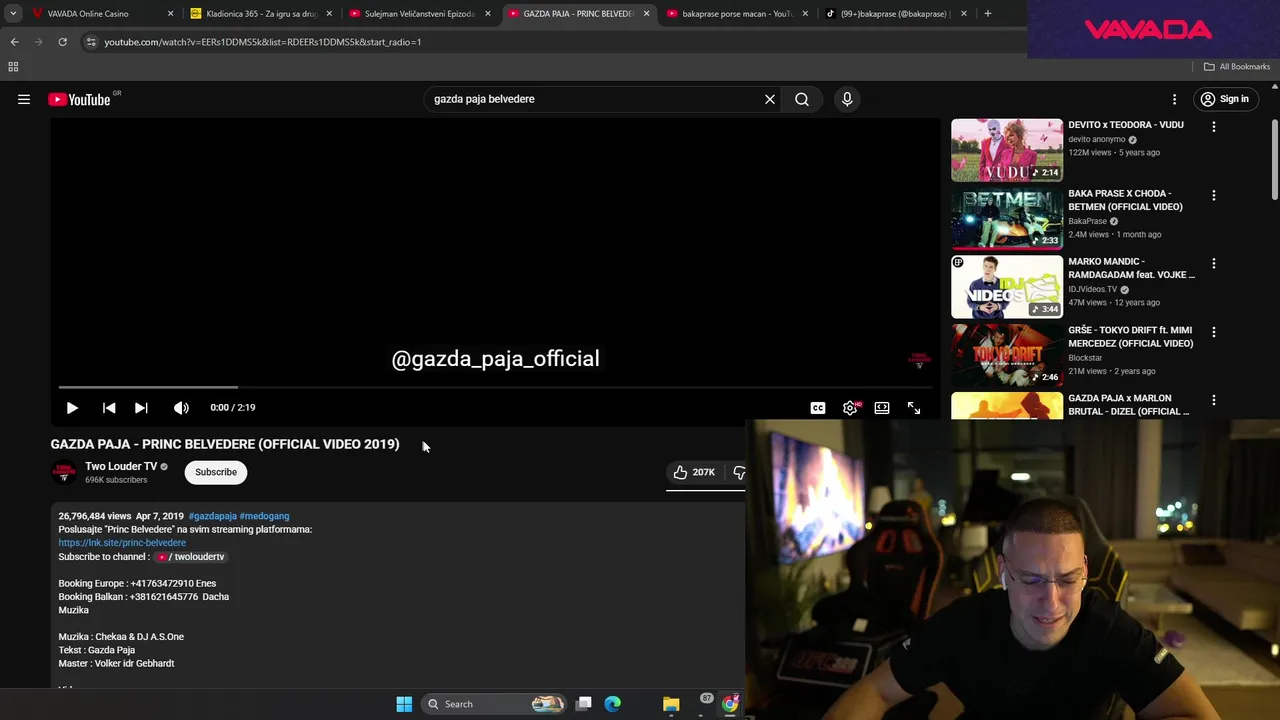Open the Two Louder TV channel name
The image size is (1280, 720).
pyautogui.click(x=121, y=466)
